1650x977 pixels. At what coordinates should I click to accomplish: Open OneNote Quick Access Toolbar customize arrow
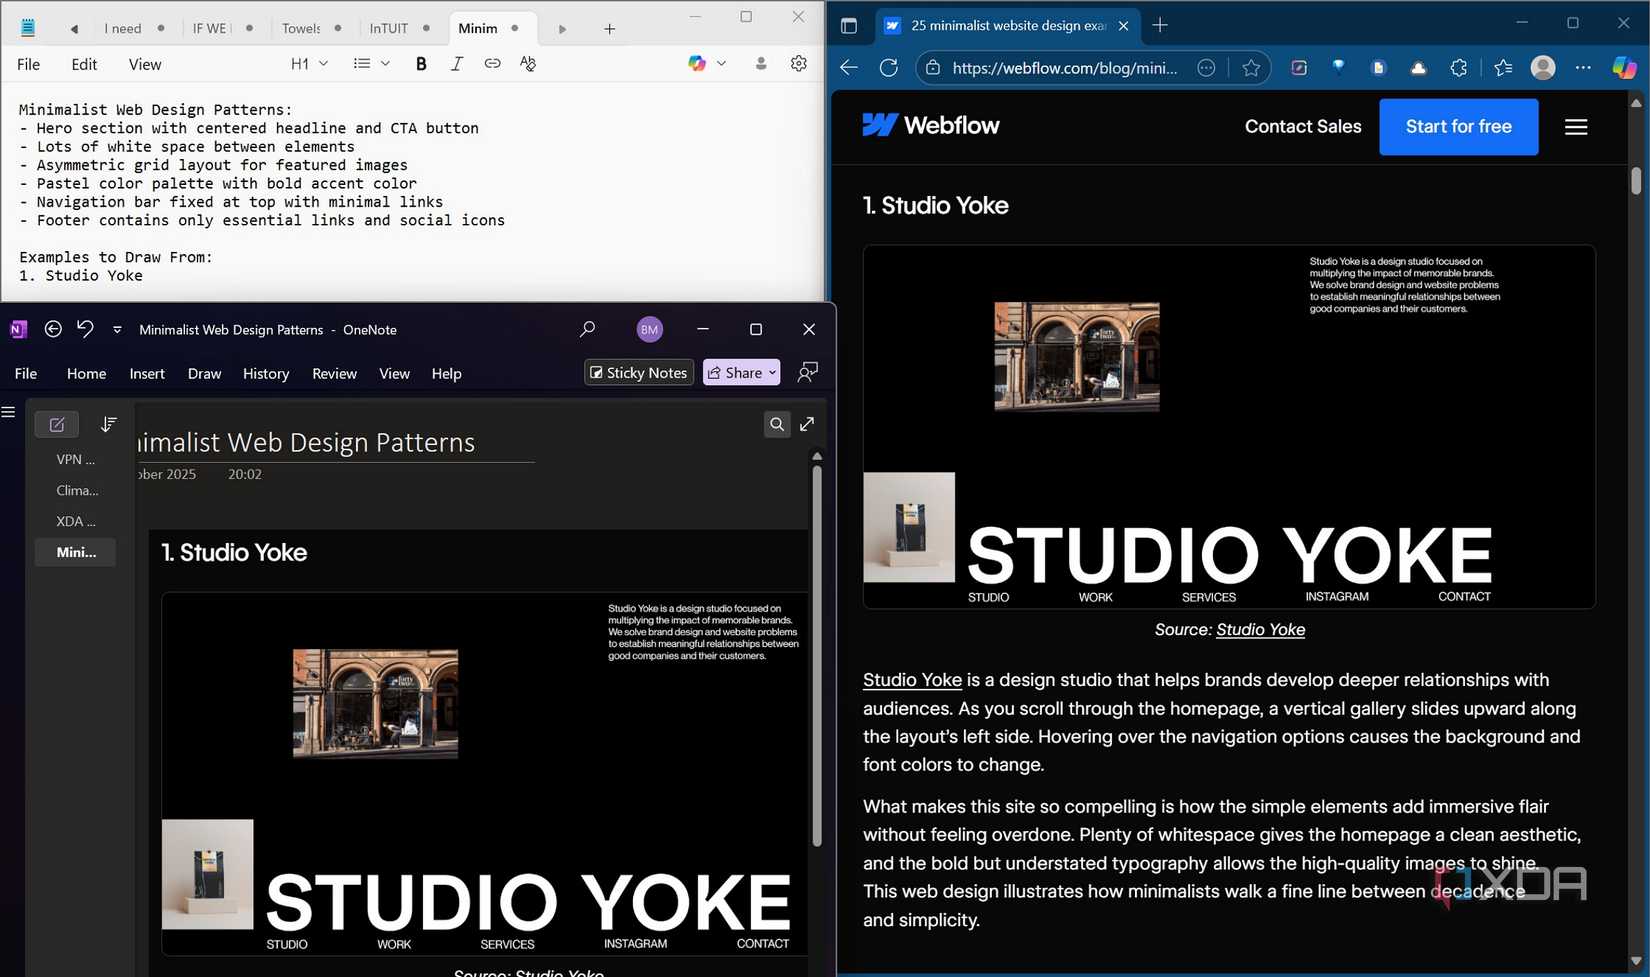(x=117, y=329)
